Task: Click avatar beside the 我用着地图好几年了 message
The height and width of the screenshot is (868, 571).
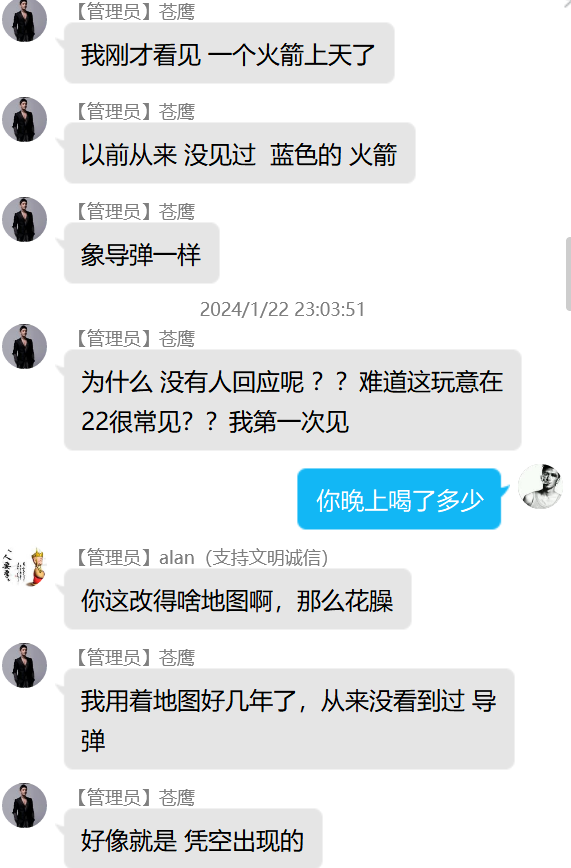Action: point(24,665)
